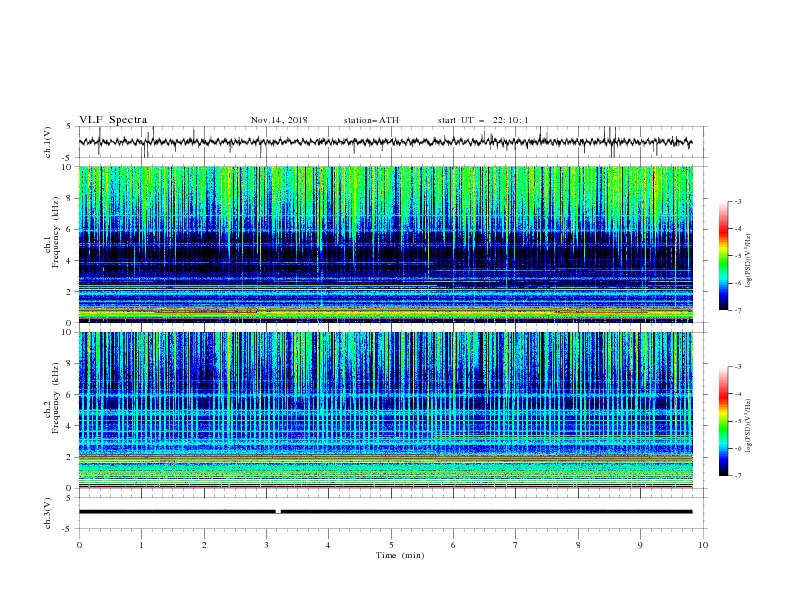Click the "8" tick on Time axis
Image resolution: width=792 pixels, height=612 pixels.
pos(578,545)
